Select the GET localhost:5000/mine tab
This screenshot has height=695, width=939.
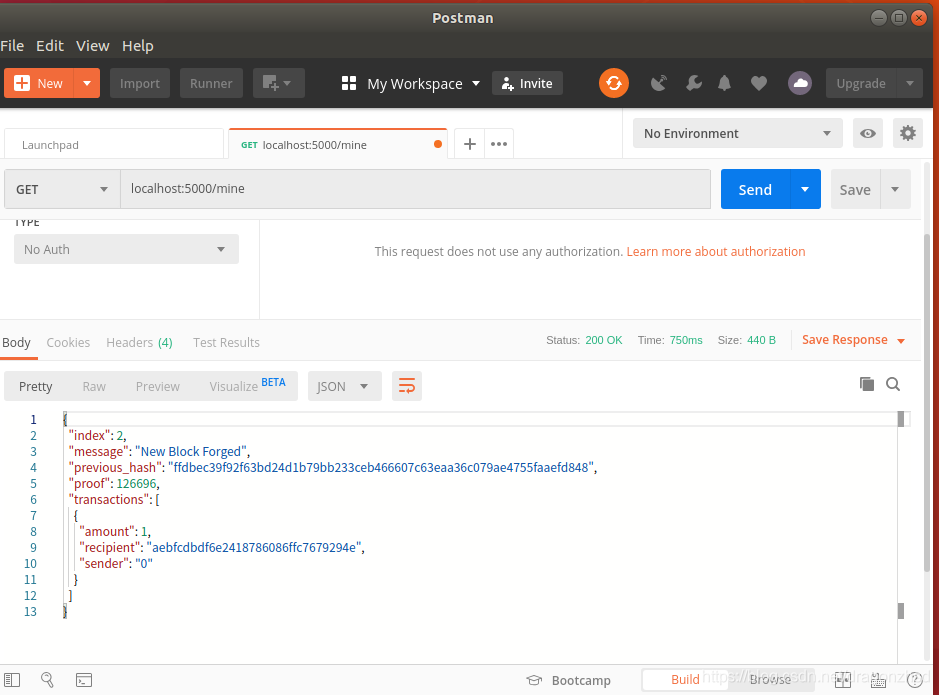pyautogui.click(x=338, y=145)
